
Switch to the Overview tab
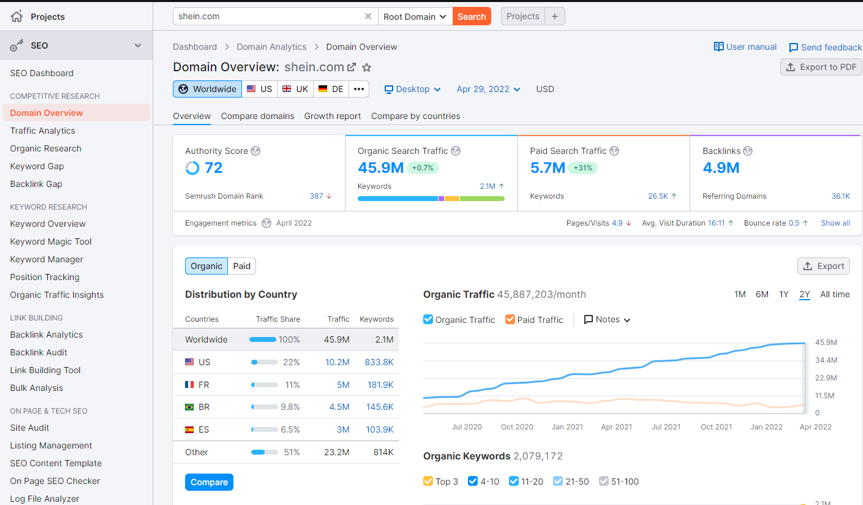tap(192, 116)
